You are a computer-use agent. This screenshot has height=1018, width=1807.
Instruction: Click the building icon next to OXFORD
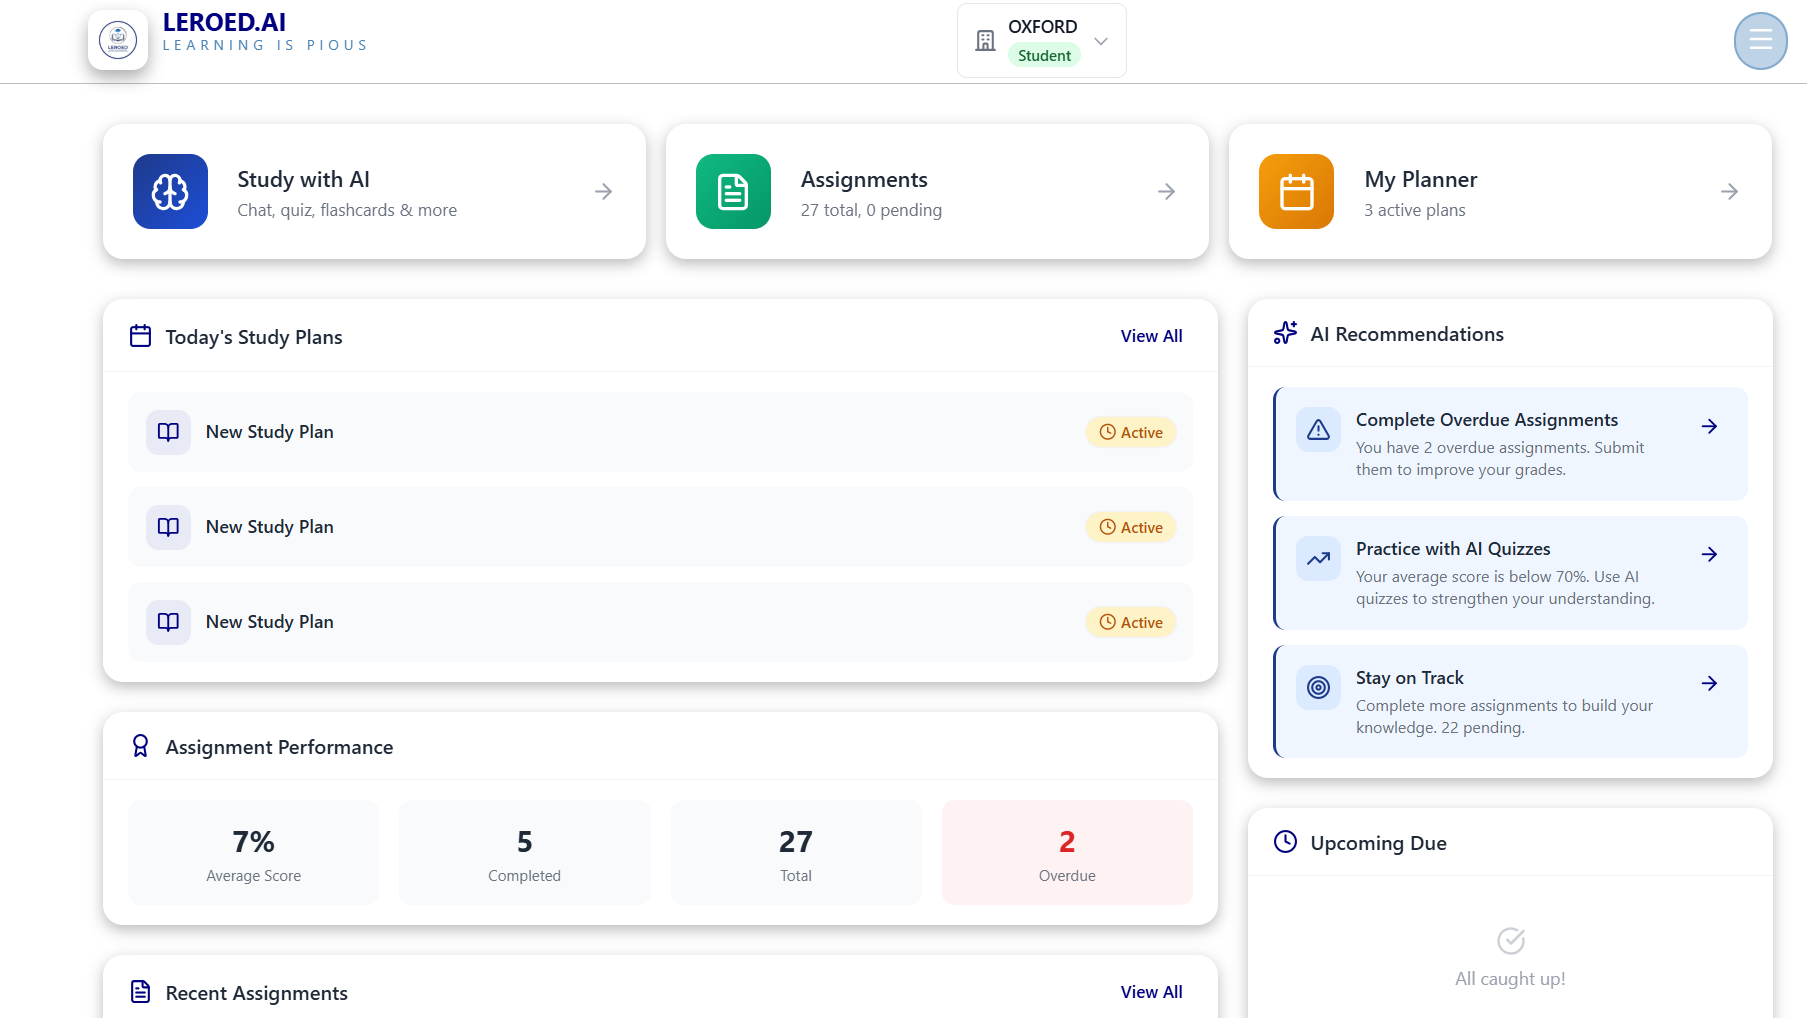985,41
